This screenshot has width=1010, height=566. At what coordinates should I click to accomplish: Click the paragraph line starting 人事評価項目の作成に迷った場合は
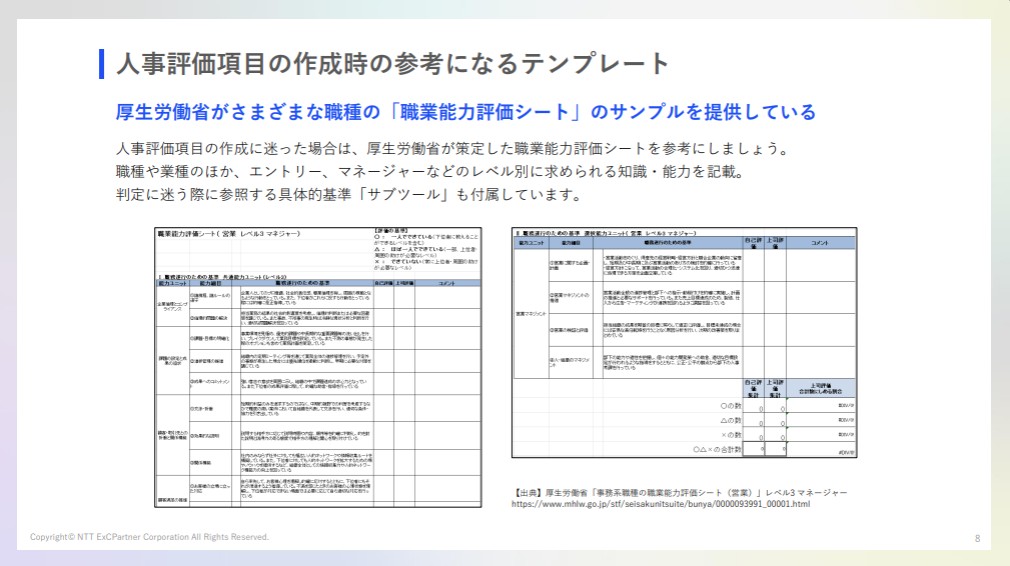[453, 149]
